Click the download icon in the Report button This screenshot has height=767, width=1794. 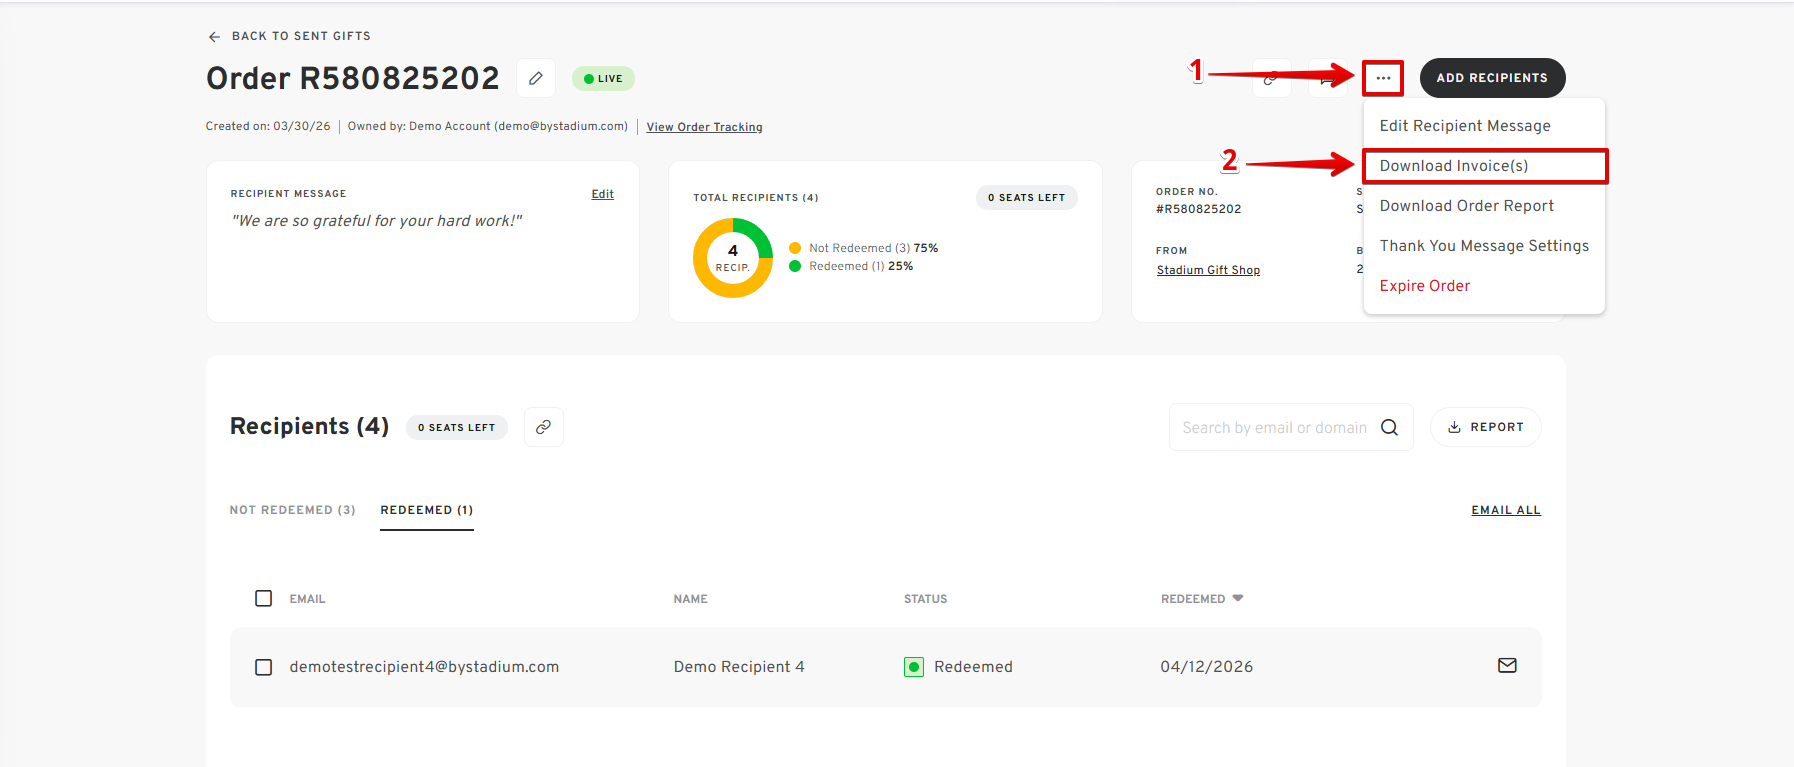[1454, 427]
